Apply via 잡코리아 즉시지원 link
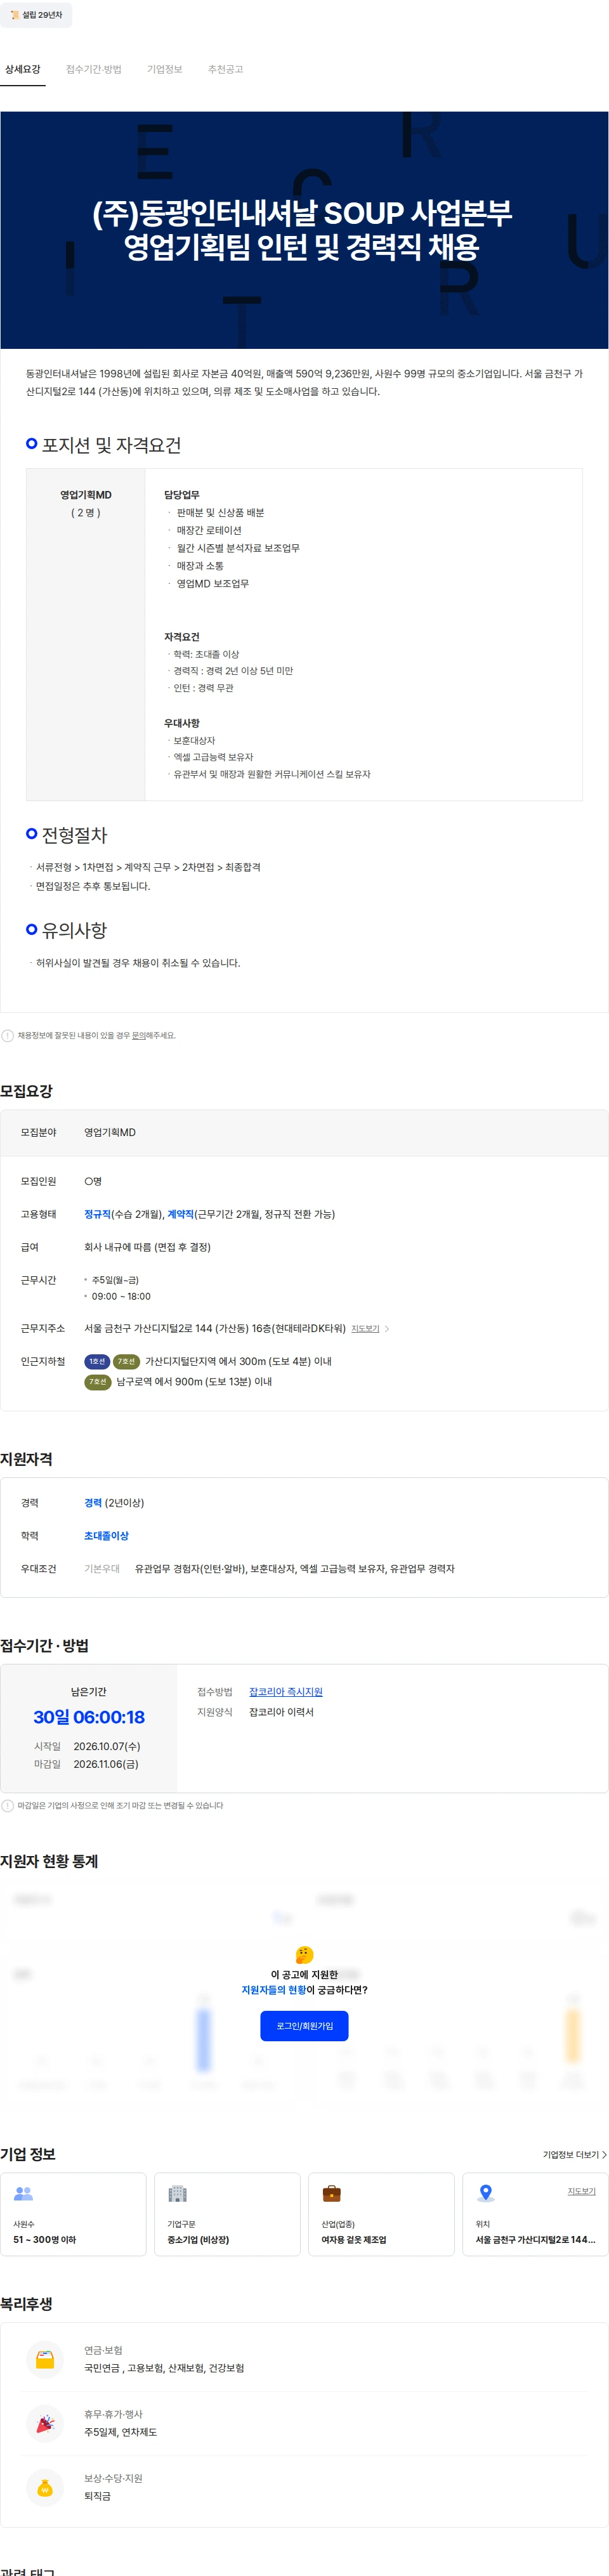This screenshot has height=2576, width=609. click(x=286, y=1692)
